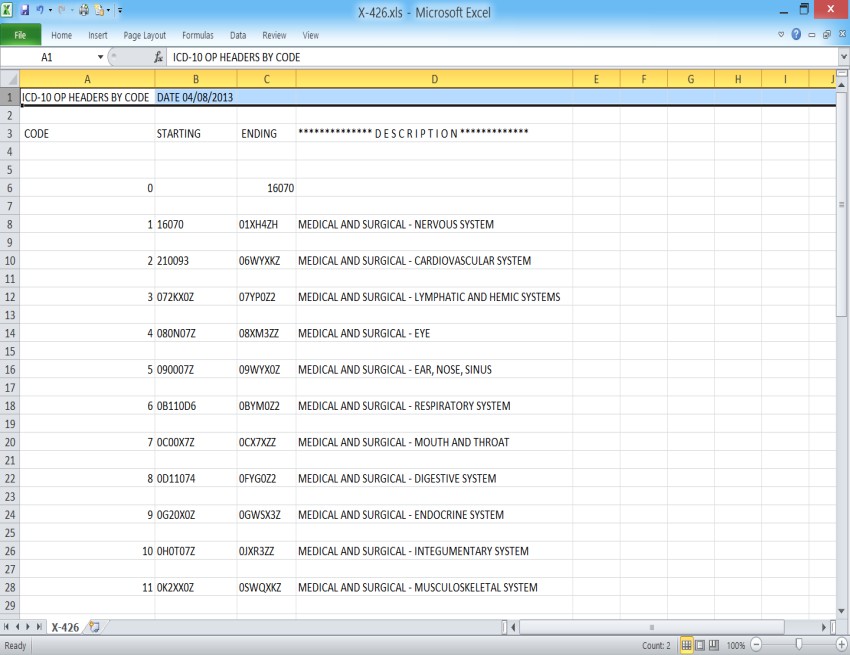Select the ending code cell 0GWSX3Z
Viewport: 850px width, 655px height.
click(x=266, y=515)
